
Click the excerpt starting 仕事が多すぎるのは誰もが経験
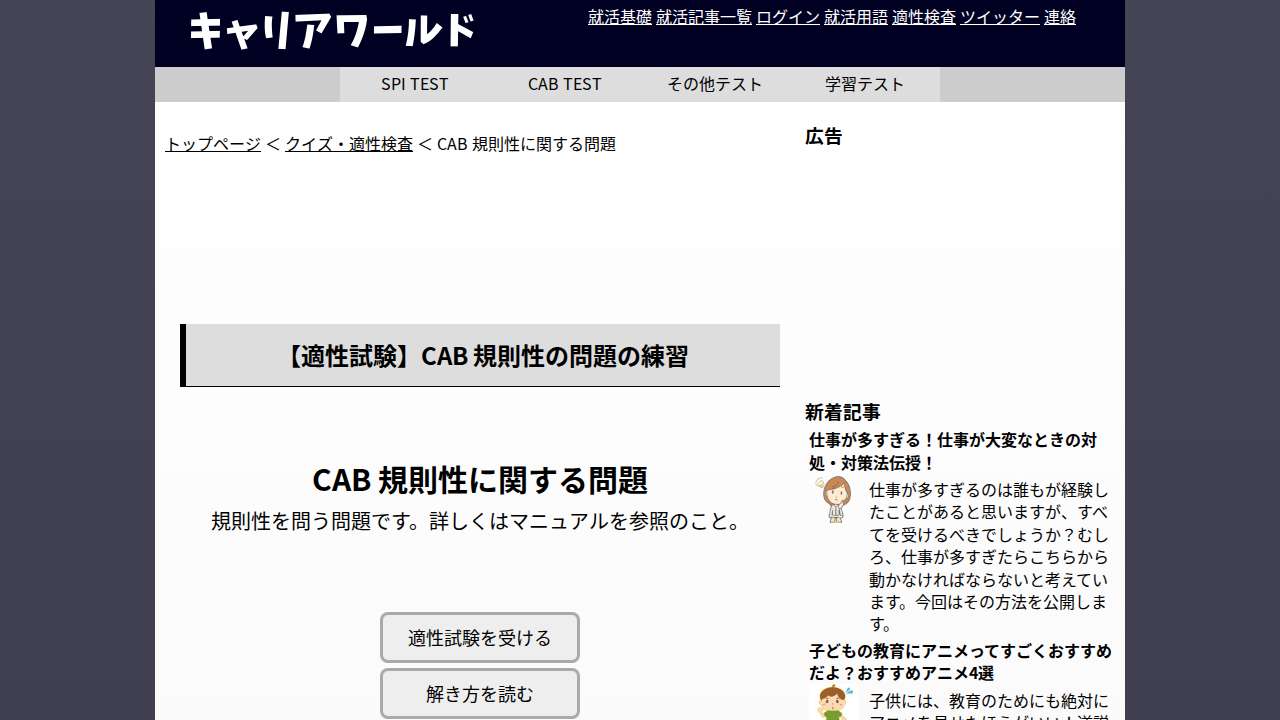[x=989, y=557]
